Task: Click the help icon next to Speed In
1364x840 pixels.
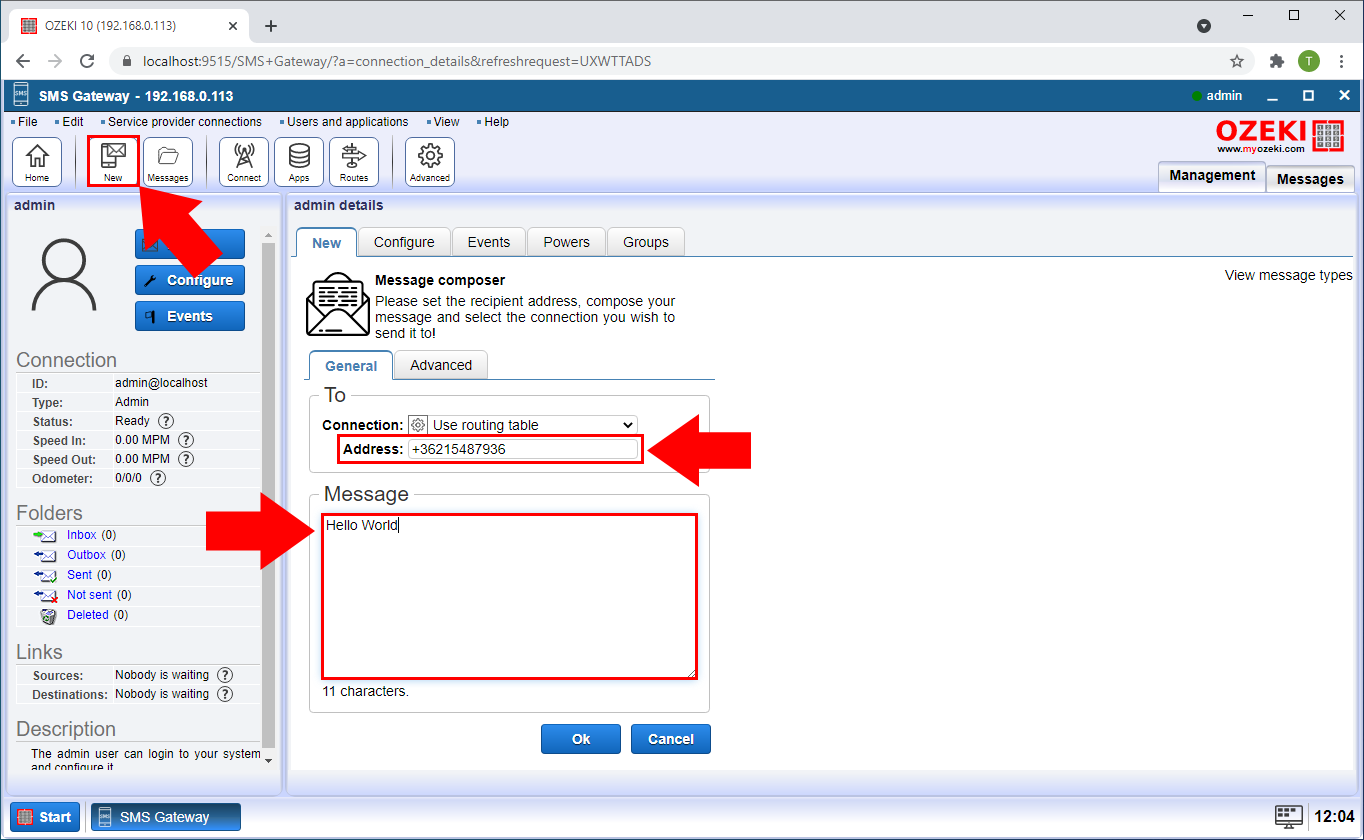Action: (x=186, y=440)
